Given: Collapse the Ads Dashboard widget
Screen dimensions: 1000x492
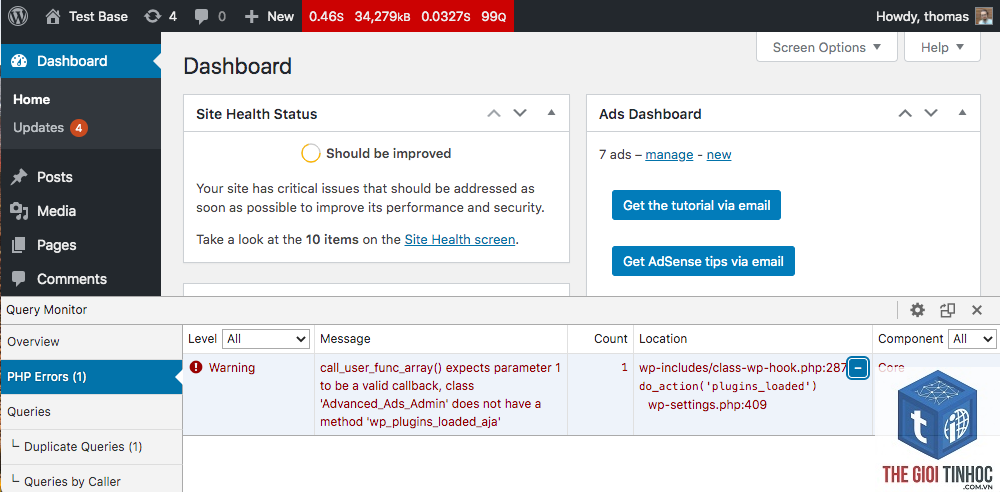Looking at the screenshot, I should 962,113.
